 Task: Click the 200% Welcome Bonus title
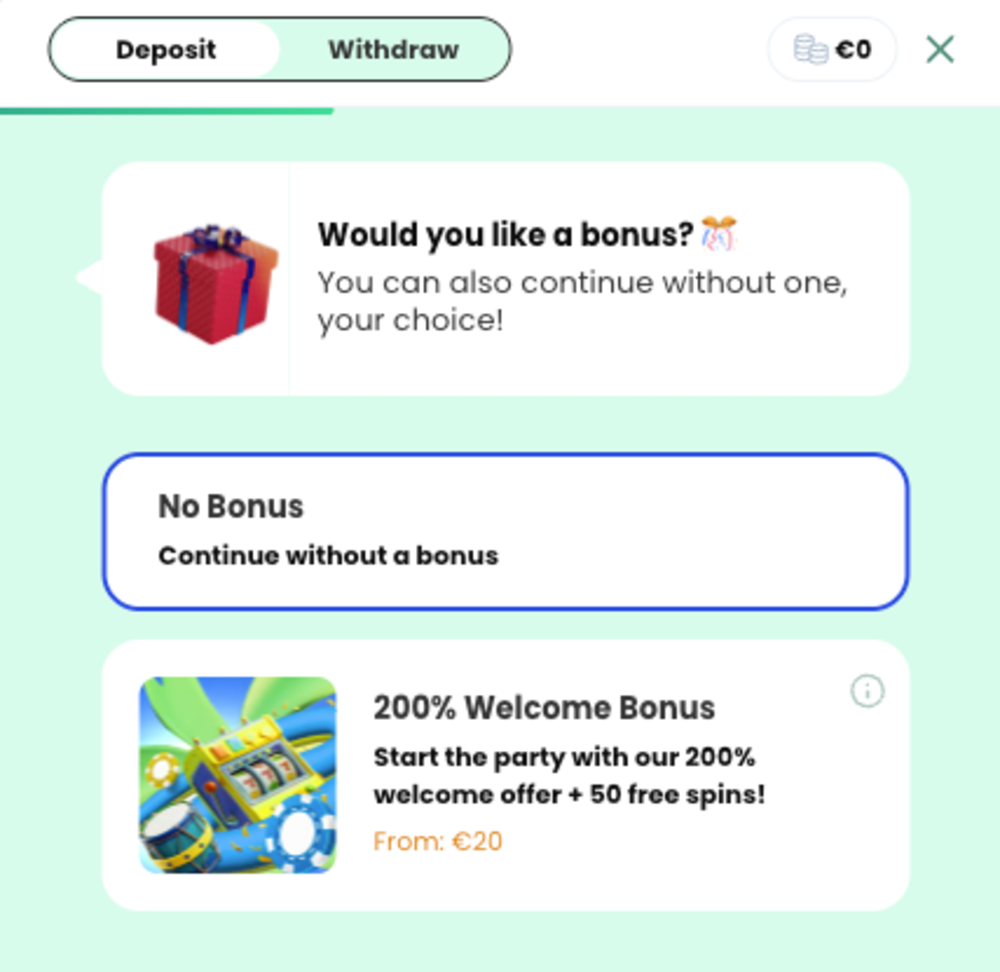(x=544, y=707)
